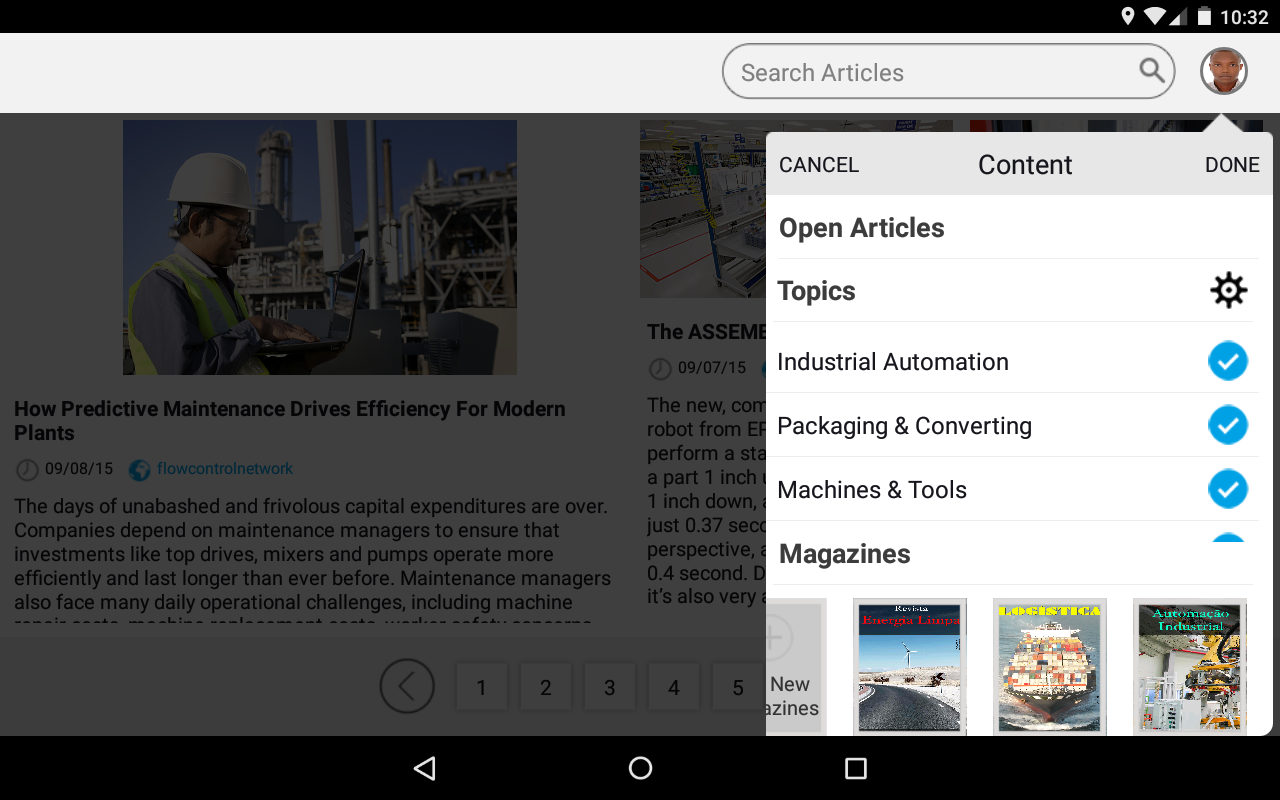Tap the 09/07/15 article date
Image resolution: width=1280 pixels, height=800 pixels.
712,368
